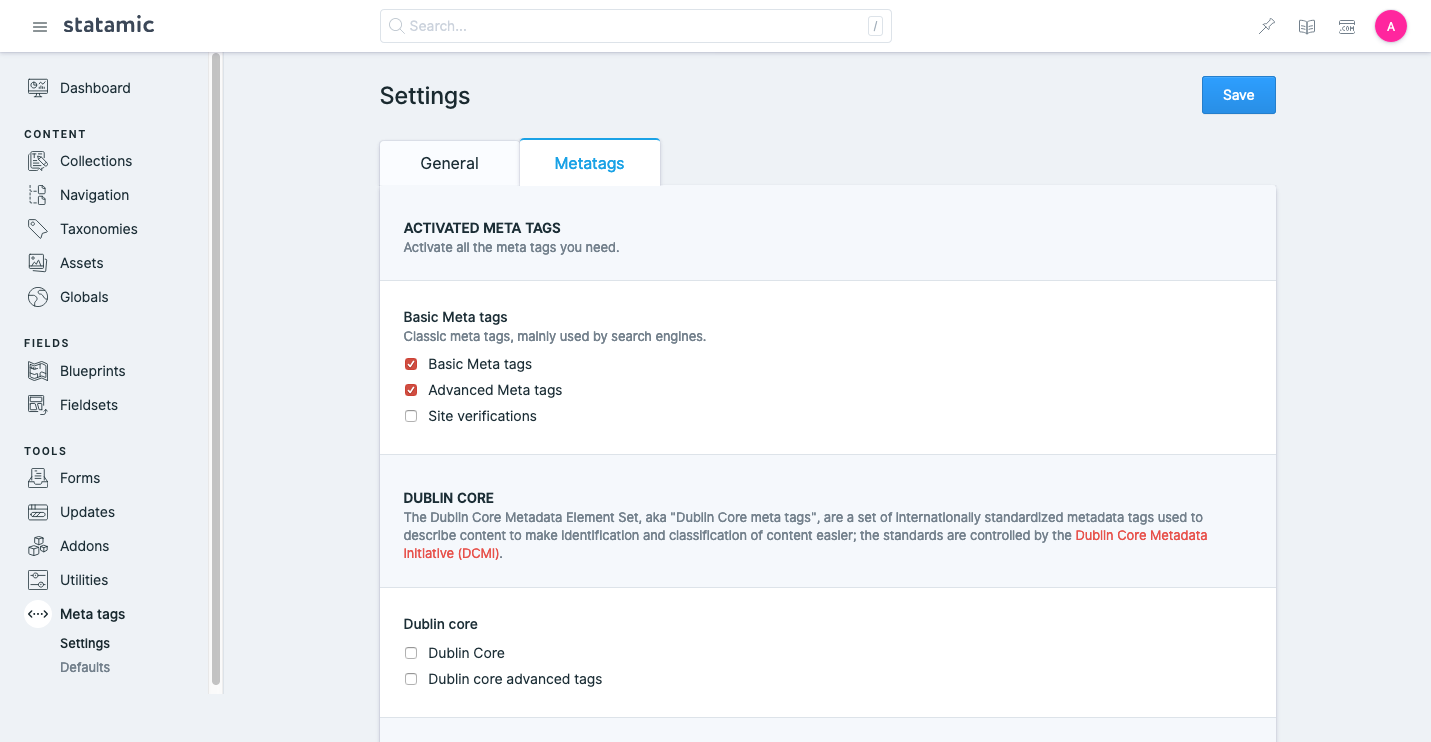
Task: Click the Navigation icon in sidebar
Action: tap(38, 195)
